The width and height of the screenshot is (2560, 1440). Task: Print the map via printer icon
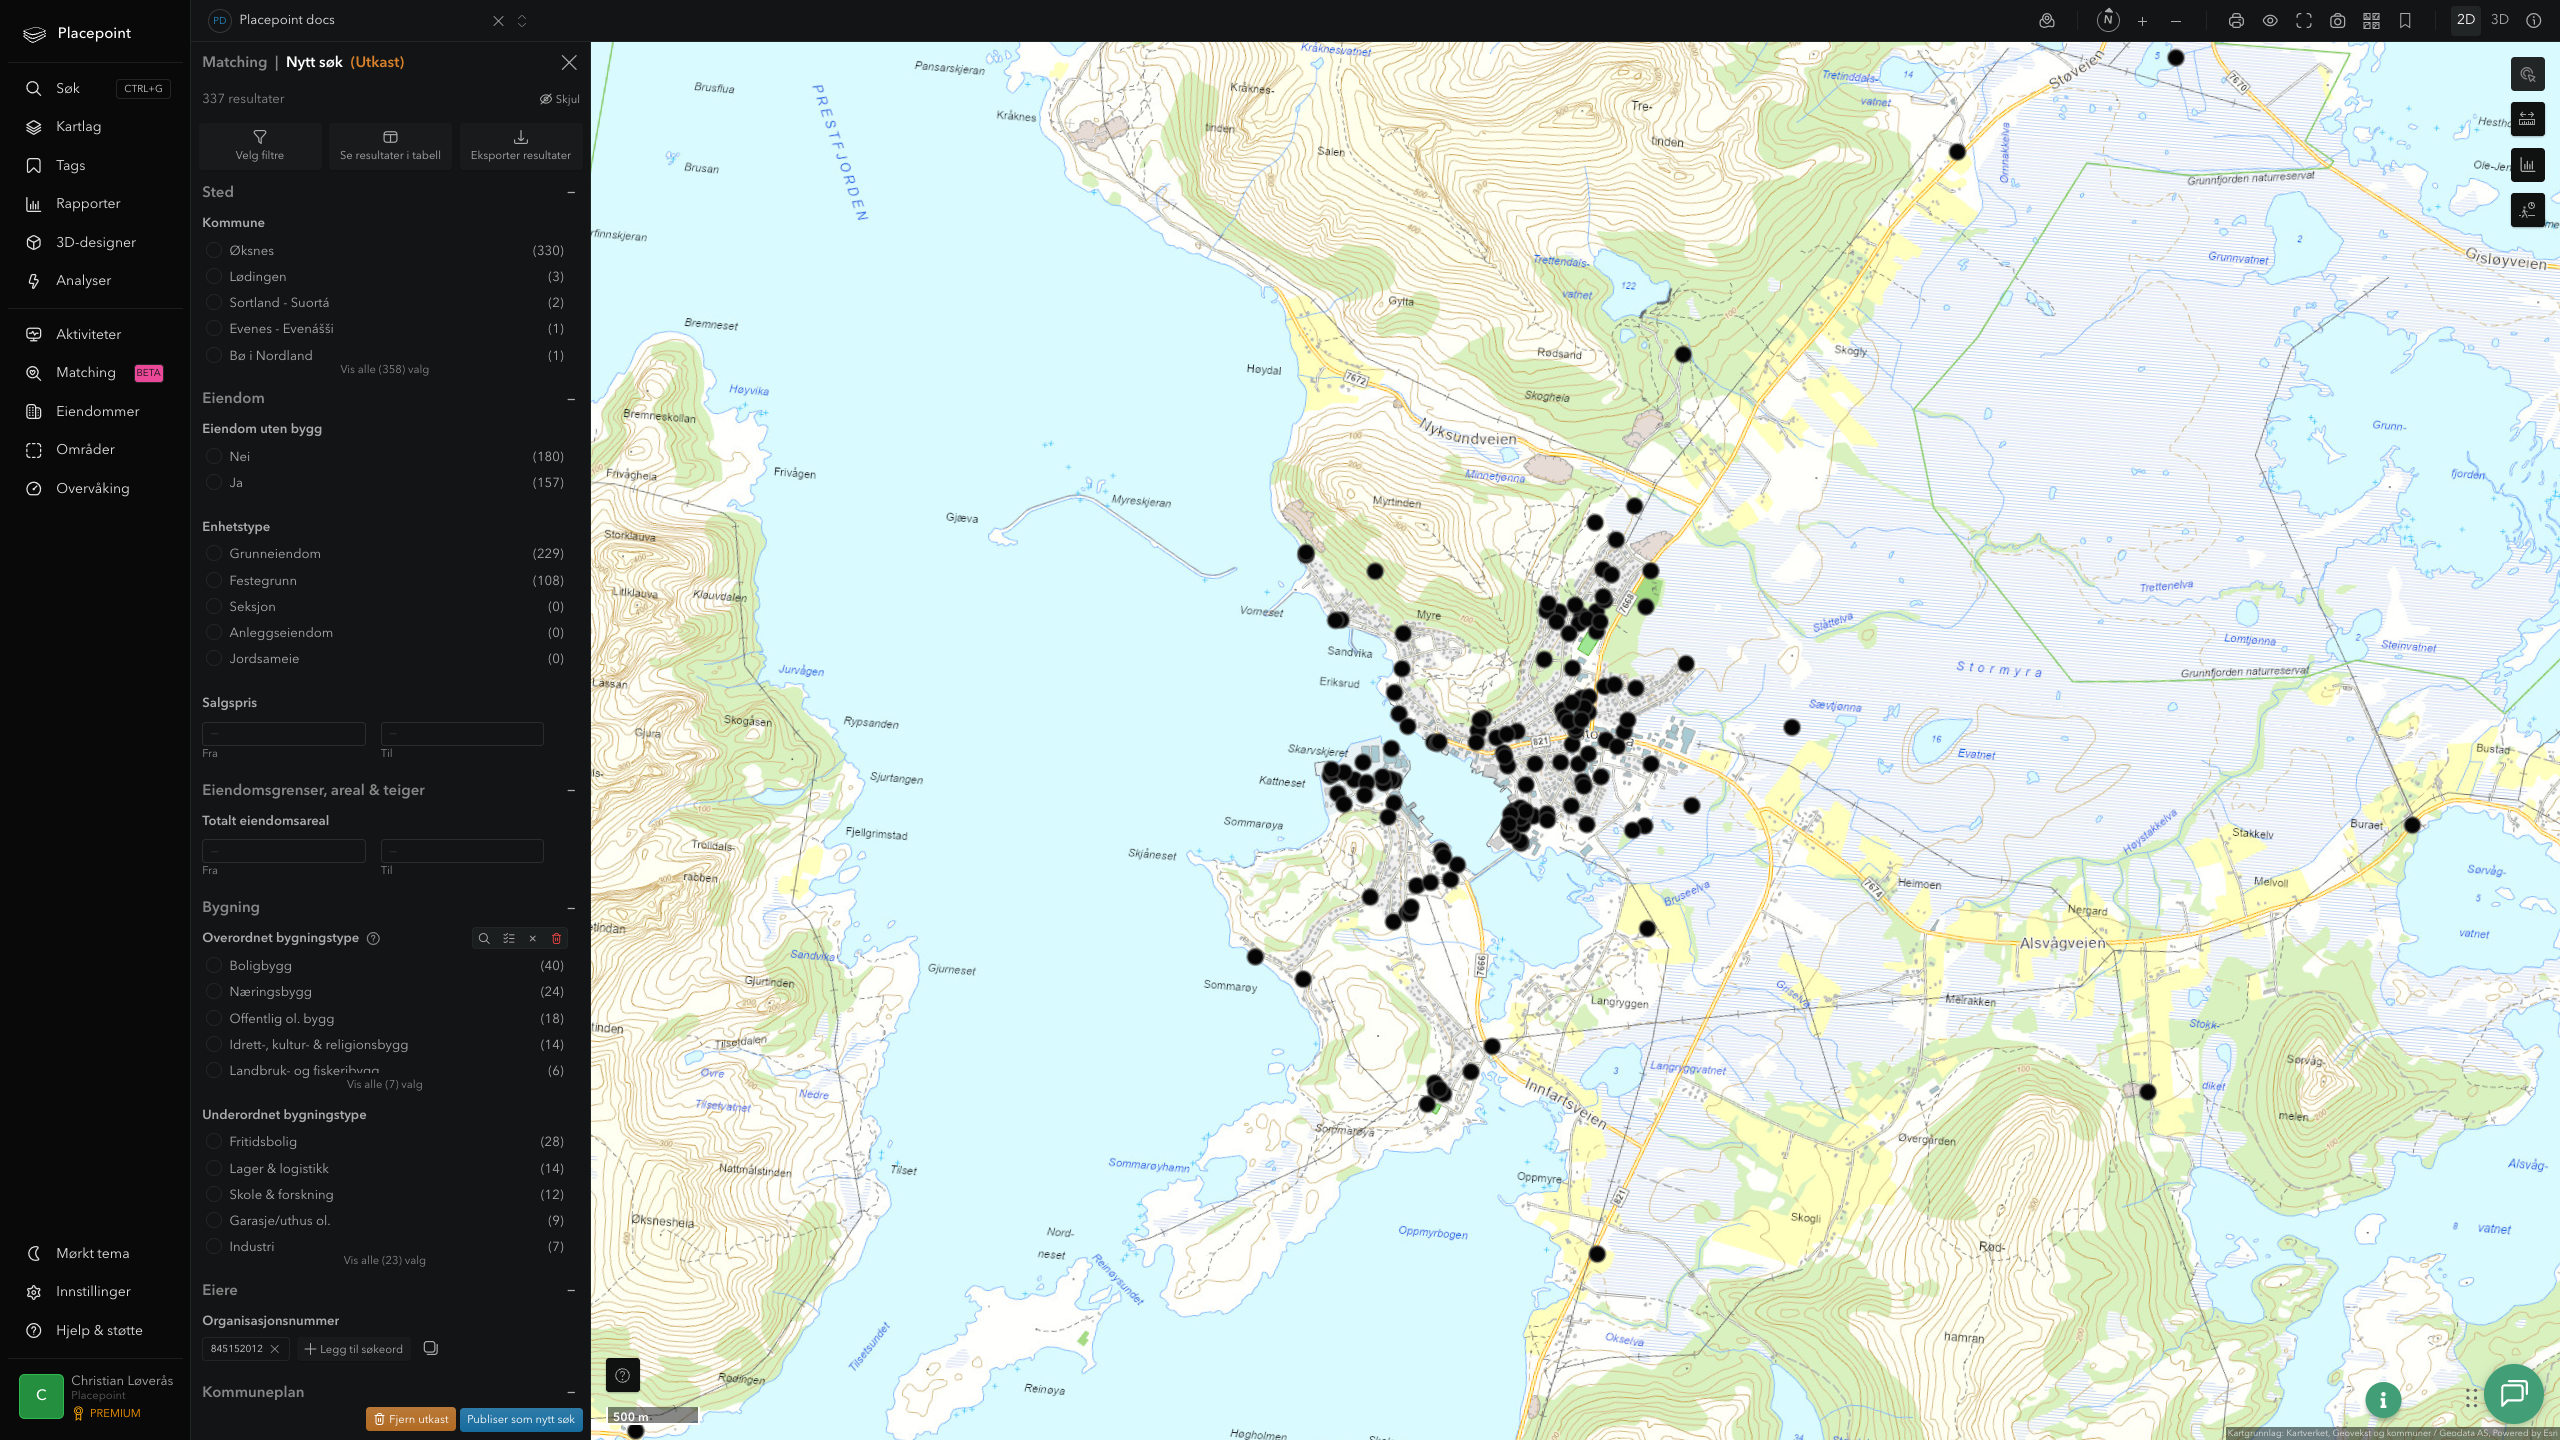pos(2237,21)
